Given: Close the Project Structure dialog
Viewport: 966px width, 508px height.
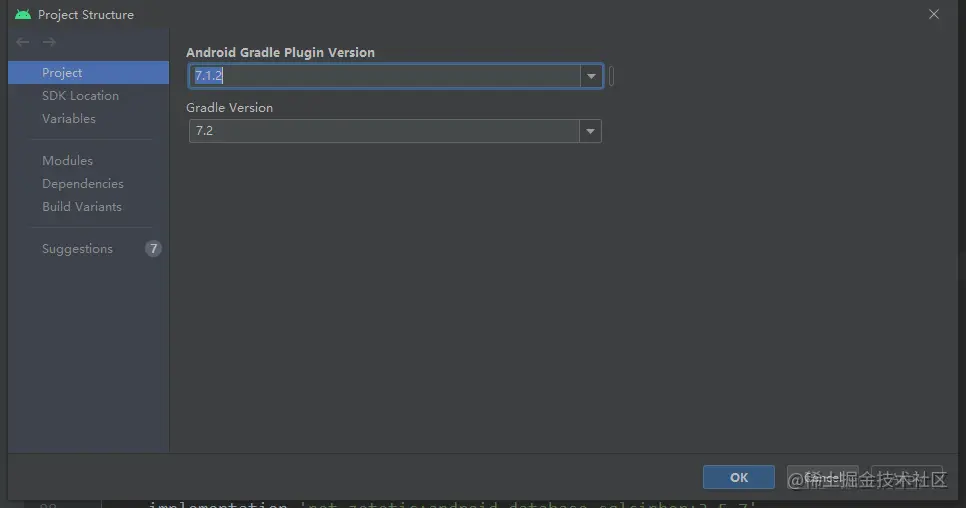Looking at the screenshot, I should pos(934,14).
